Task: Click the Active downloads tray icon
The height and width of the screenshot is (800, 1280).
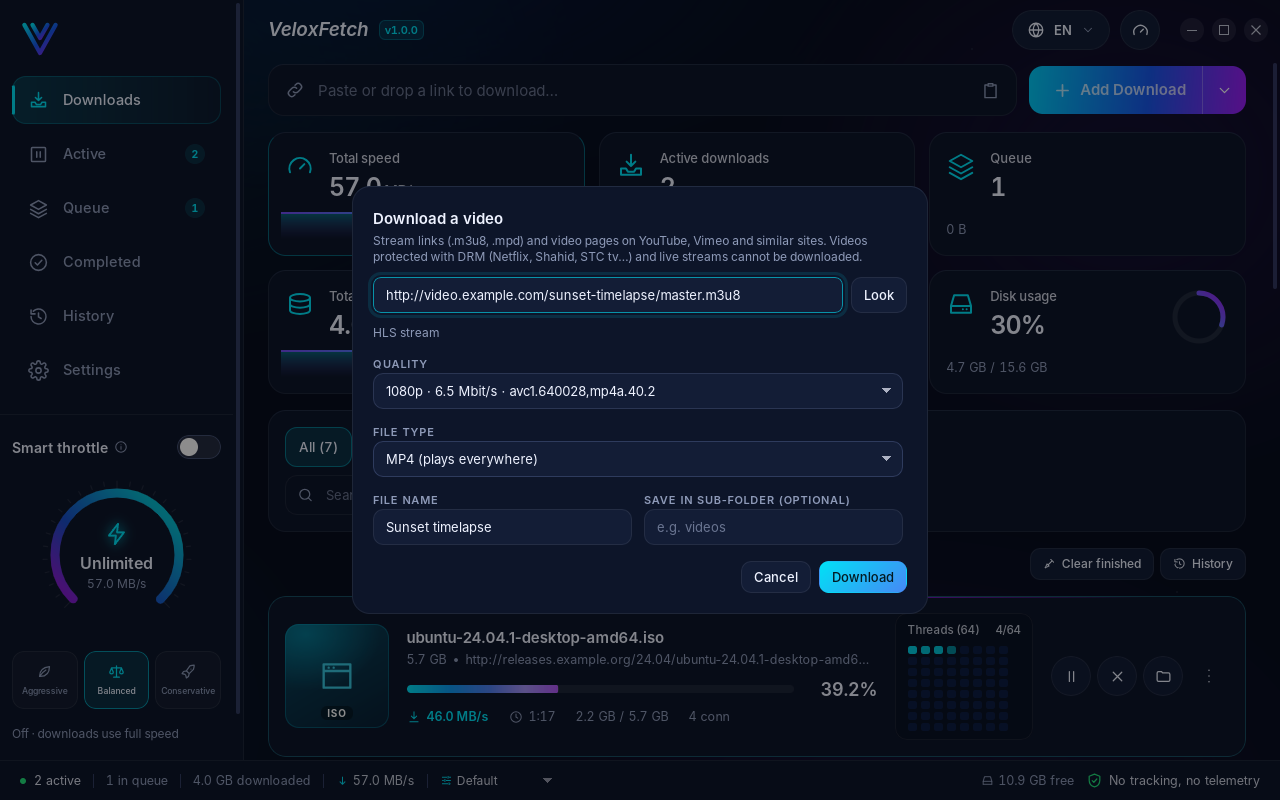Action: (631, 167)
